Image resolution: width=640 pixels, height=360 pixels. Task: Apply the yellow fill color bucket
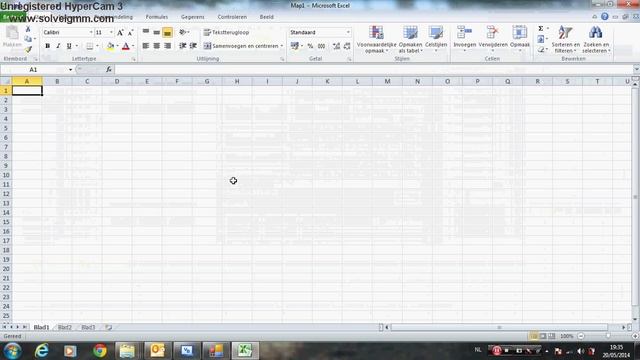pos(110,46)
